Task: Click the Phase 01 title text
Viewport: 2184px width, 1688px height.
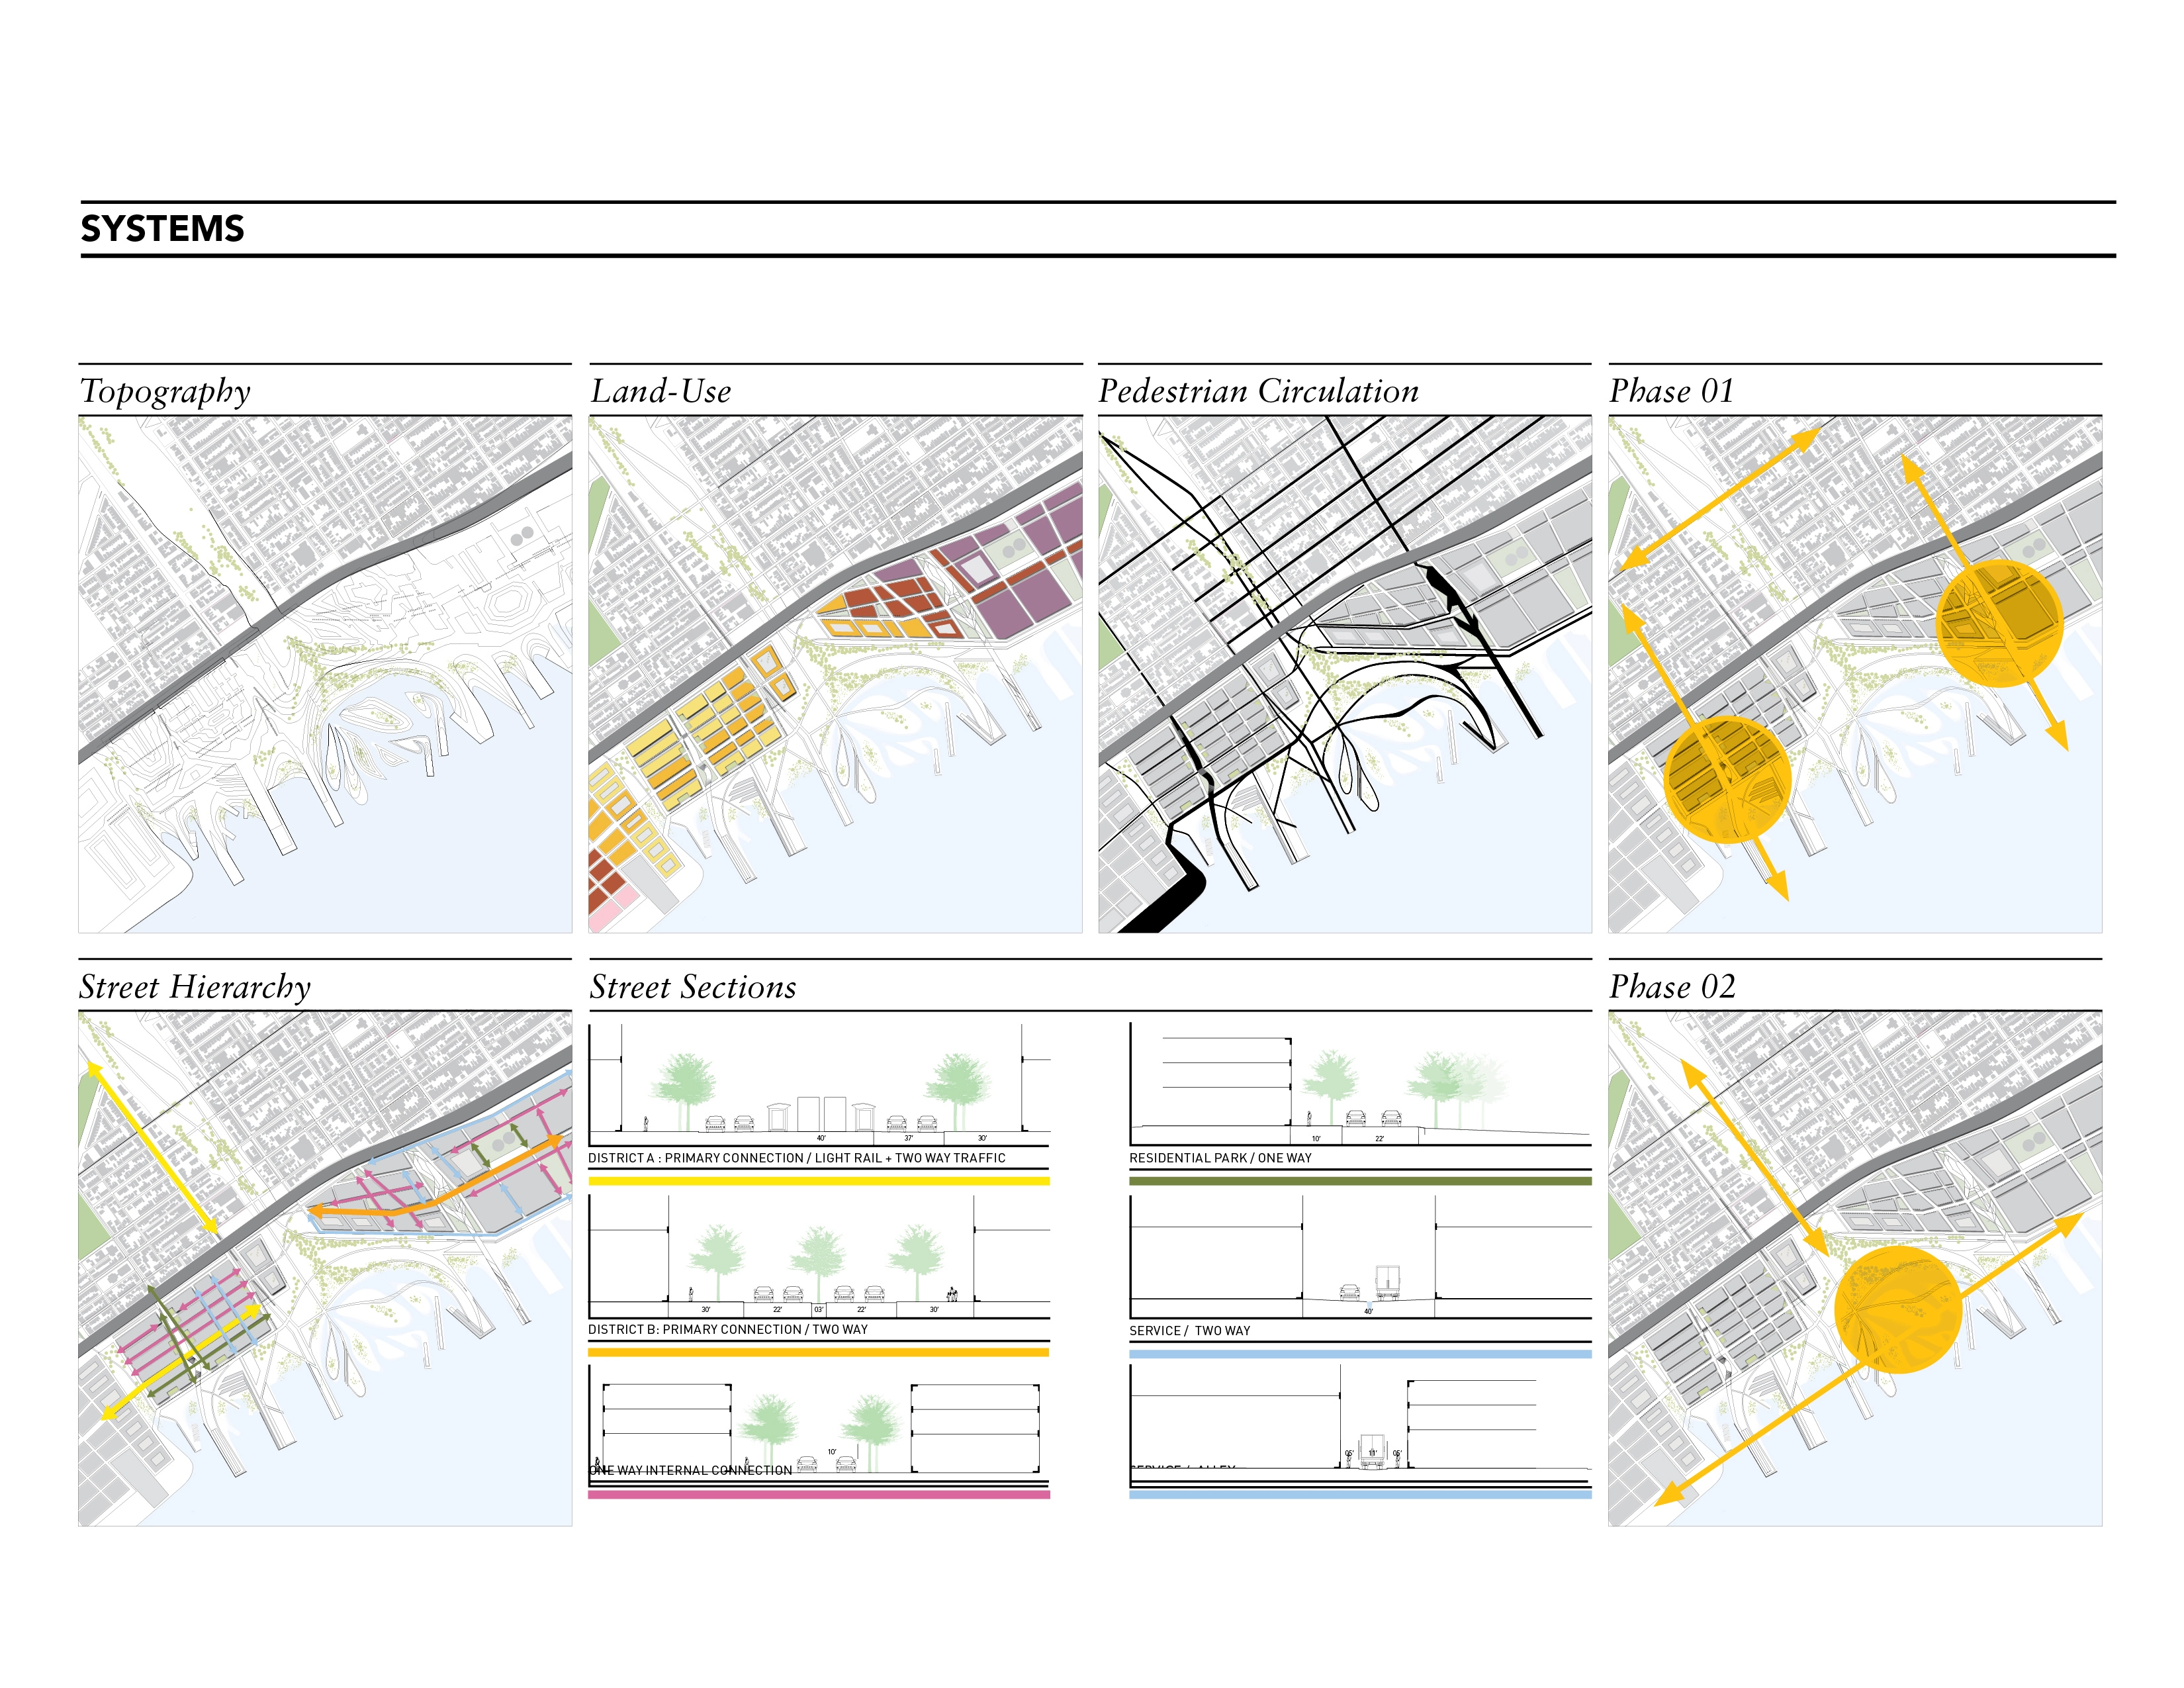Action: coord(1672,391)
